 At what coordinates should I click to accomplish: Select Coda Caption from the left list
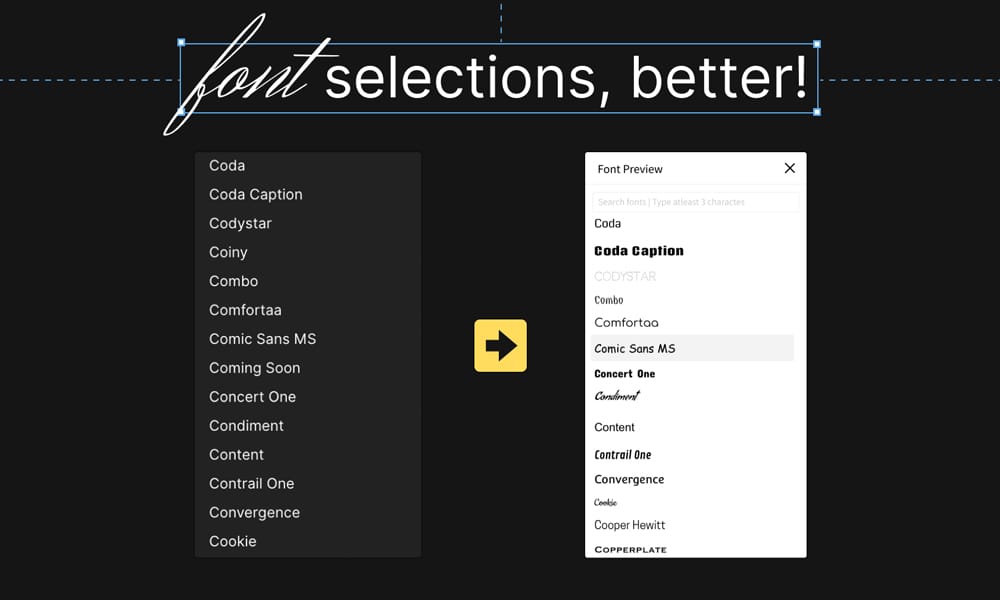coord(255,194)
